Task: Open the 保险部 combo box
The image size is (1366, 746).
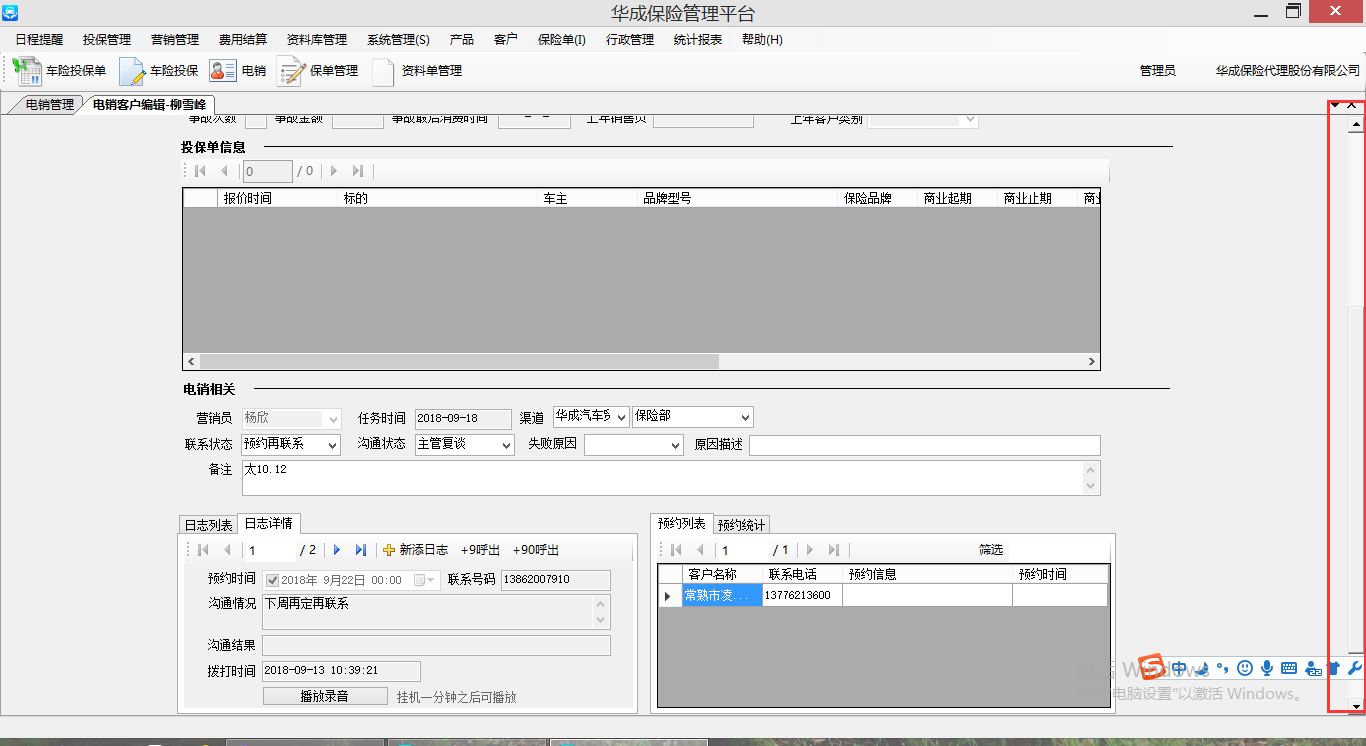Action: (745, 417)
